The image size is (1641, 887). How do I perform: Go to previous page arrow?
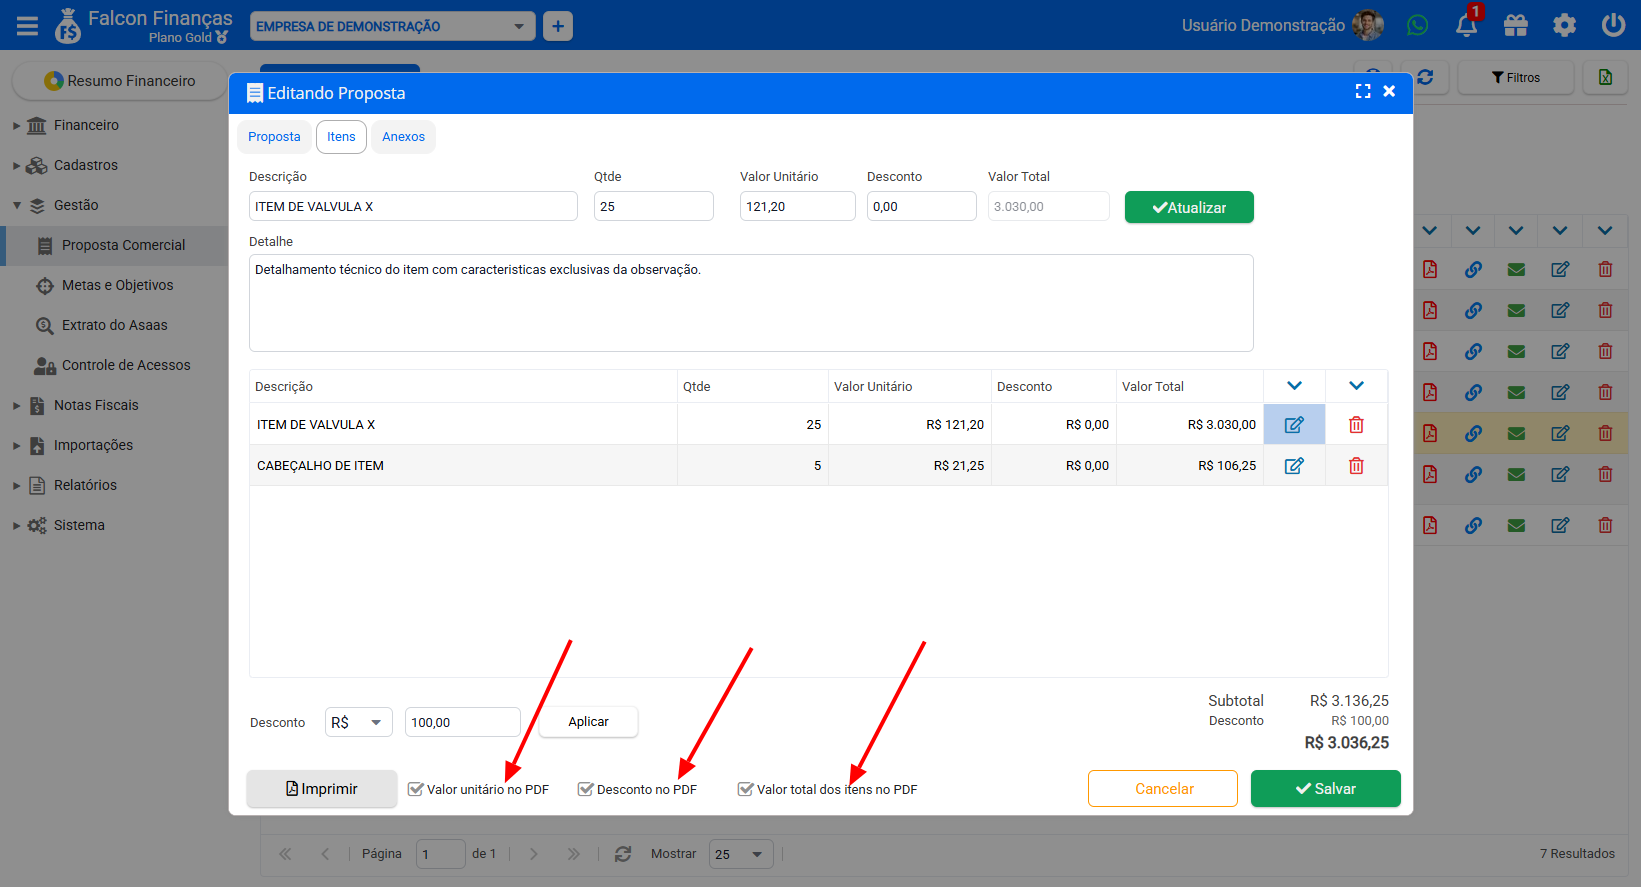[325, 854]
